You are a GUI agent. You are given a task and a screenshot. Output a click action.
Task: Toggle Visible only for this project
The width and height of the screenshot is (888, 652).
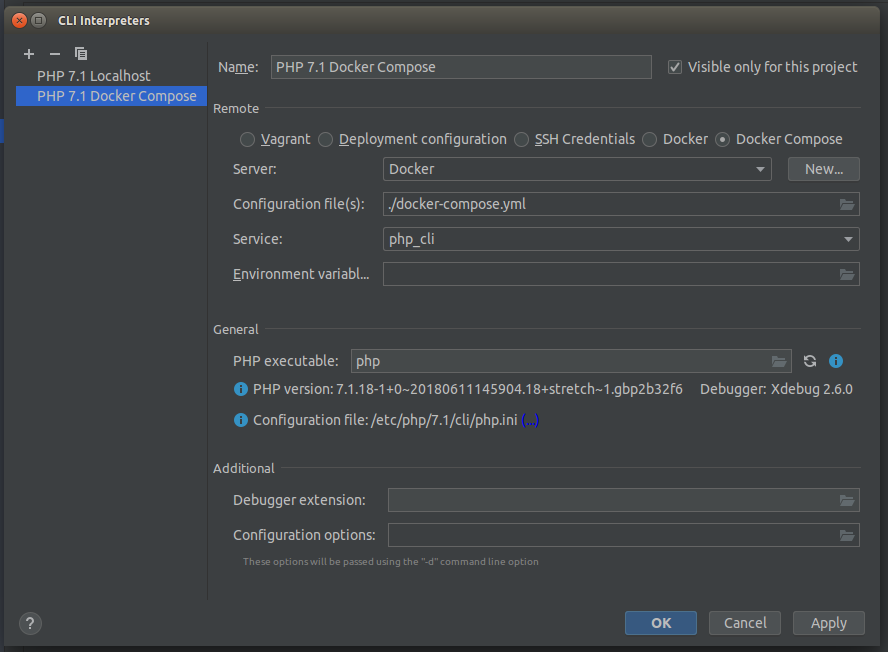675,67
